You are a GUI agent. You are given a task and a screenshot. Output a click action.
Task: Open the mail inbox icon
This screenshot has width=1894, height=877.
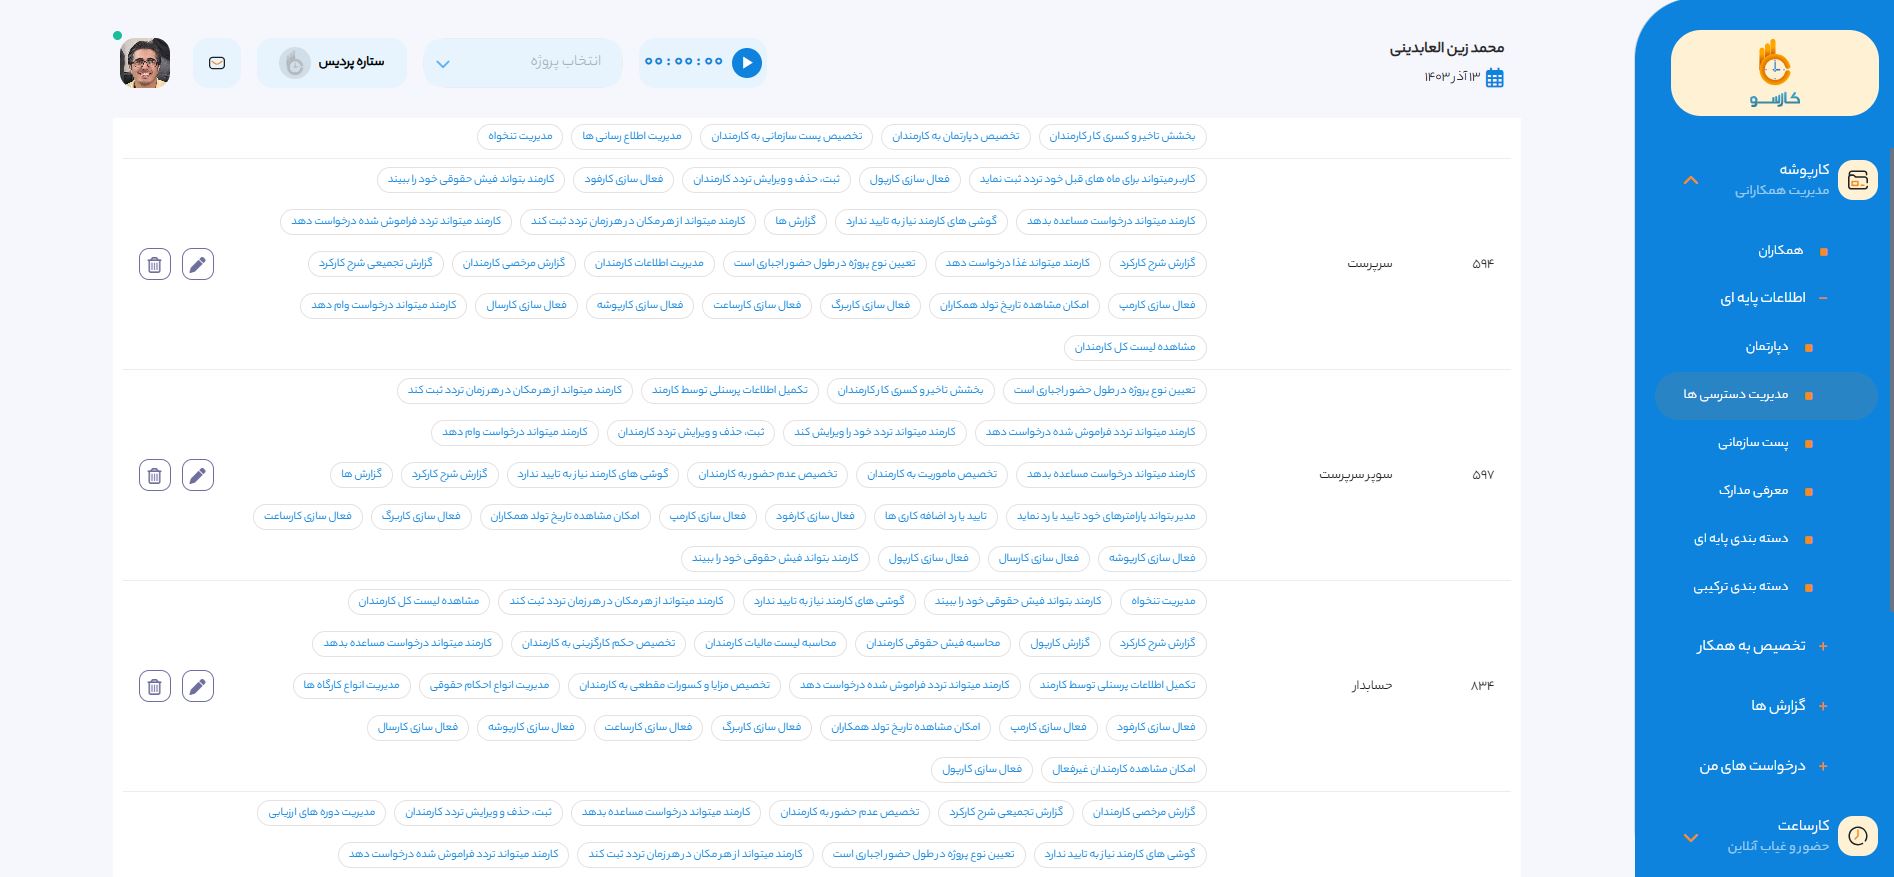[x=217, y=63]
